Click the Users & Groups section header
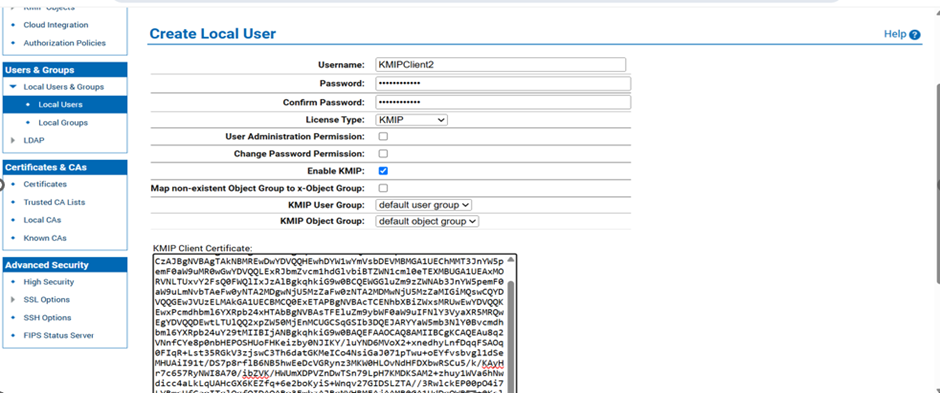Screen dimensions: 940x393 (x=65, y=70)
